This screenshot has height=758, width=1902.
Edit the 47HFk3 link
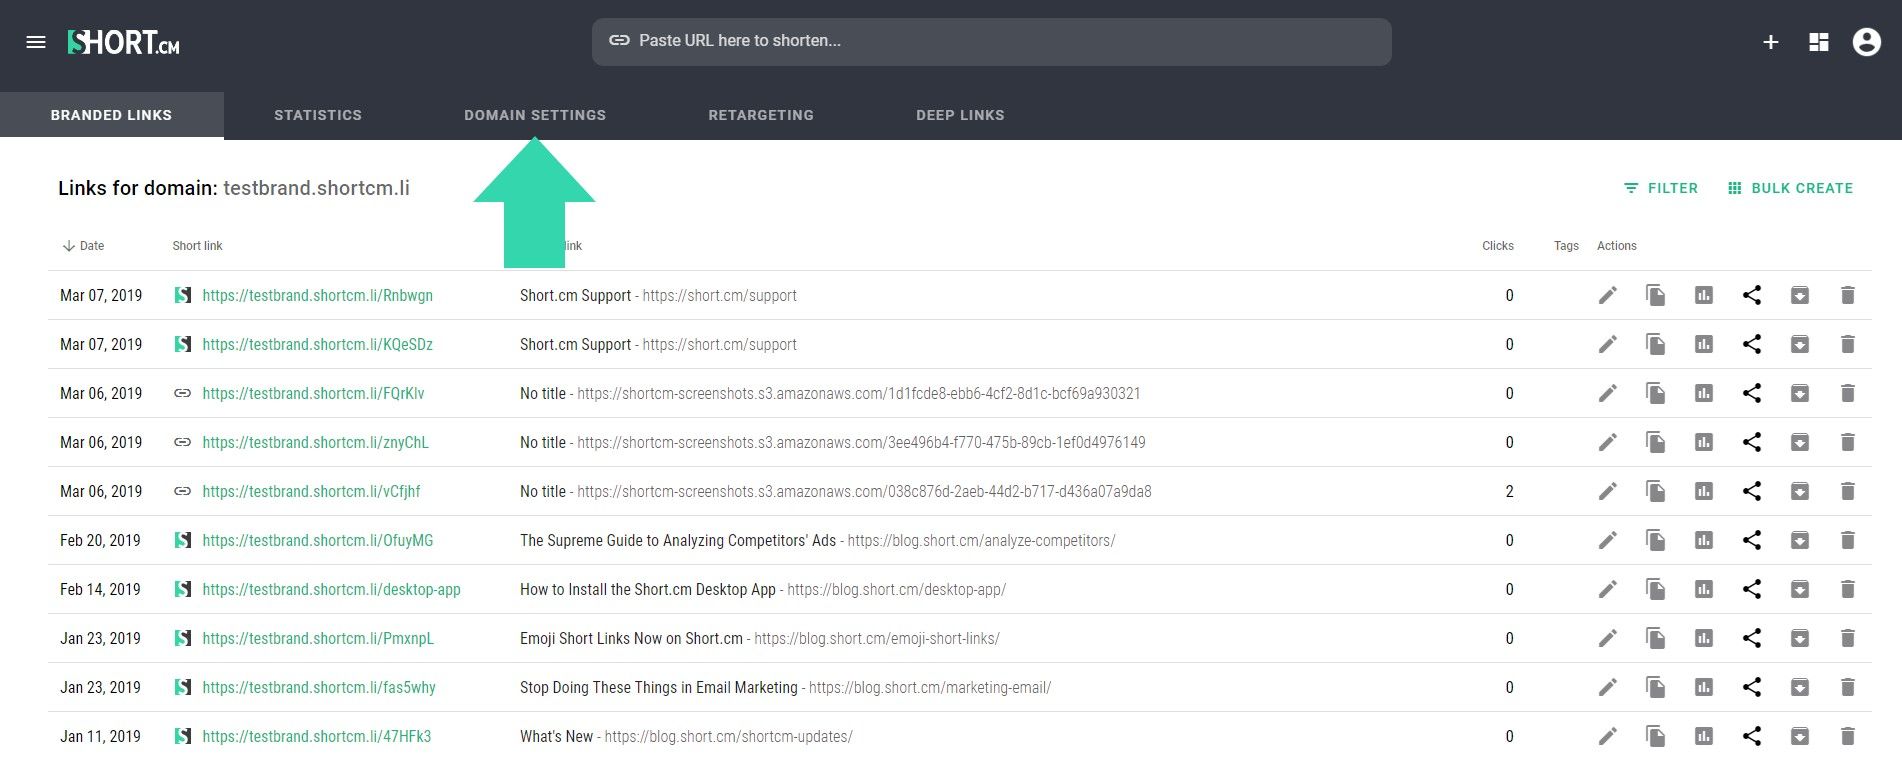[x=1607, y=736]
